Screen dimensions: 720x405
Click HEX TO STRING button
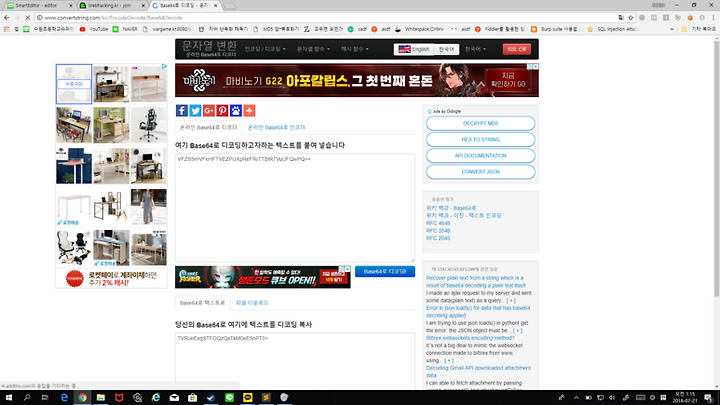coord(480,140)
